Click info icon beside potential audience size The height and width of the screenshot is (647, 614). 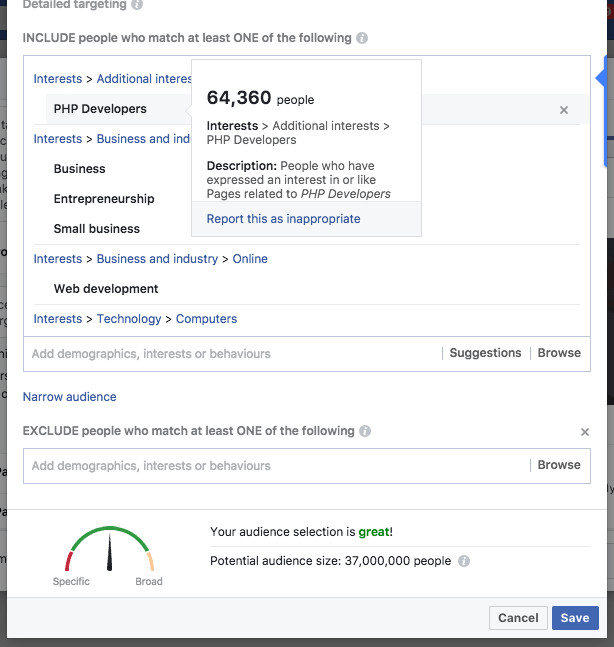[464, 561]
